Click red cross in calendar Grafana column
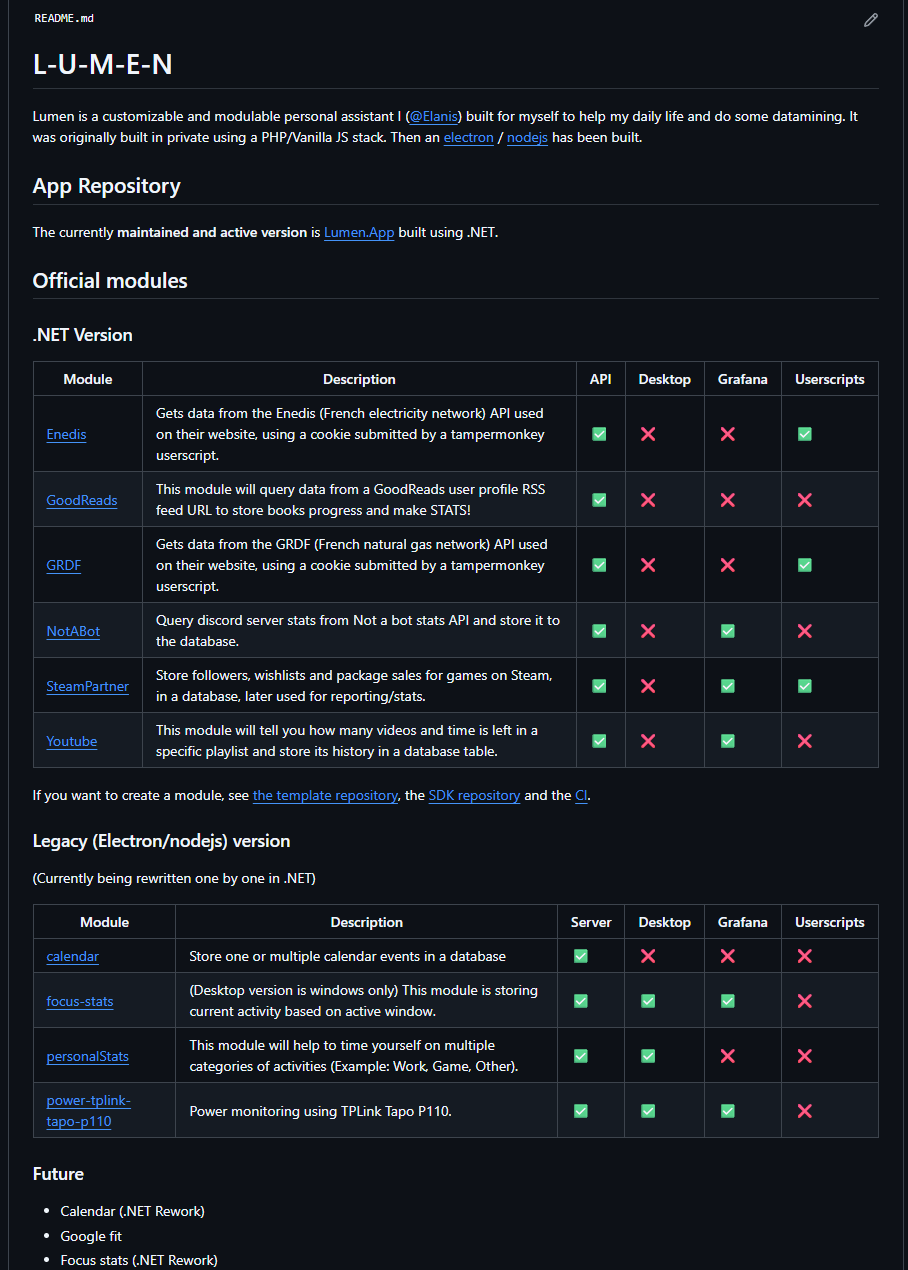Screen dimensions: 908x1270 [x=728, y=956]
